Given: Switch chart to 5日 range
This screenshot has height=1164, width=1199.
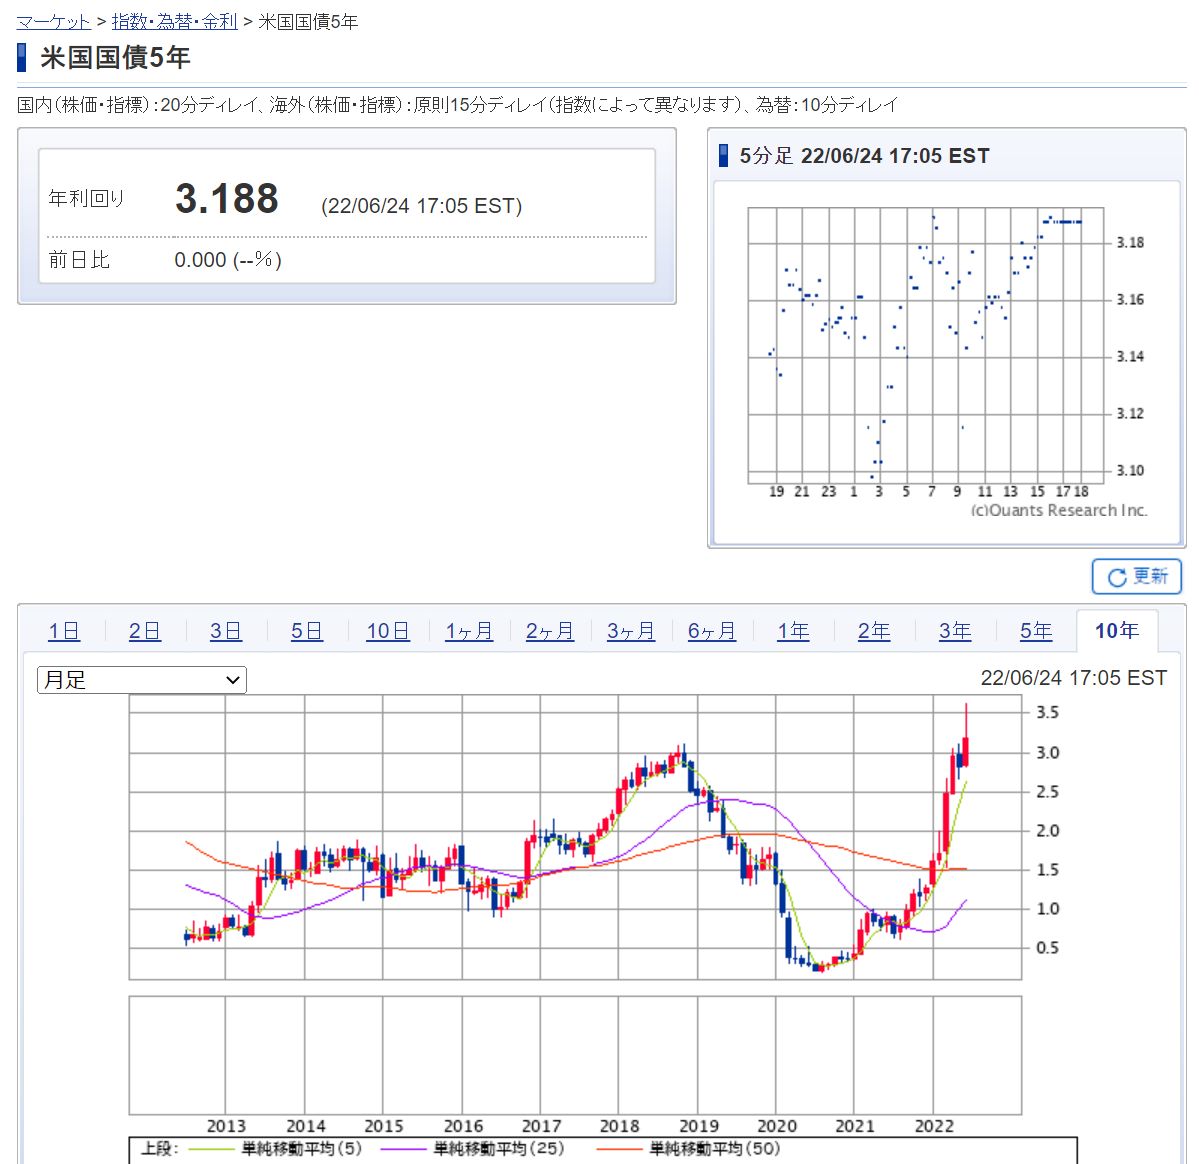Looking at the screenshot, I should (x=307, y=631).
